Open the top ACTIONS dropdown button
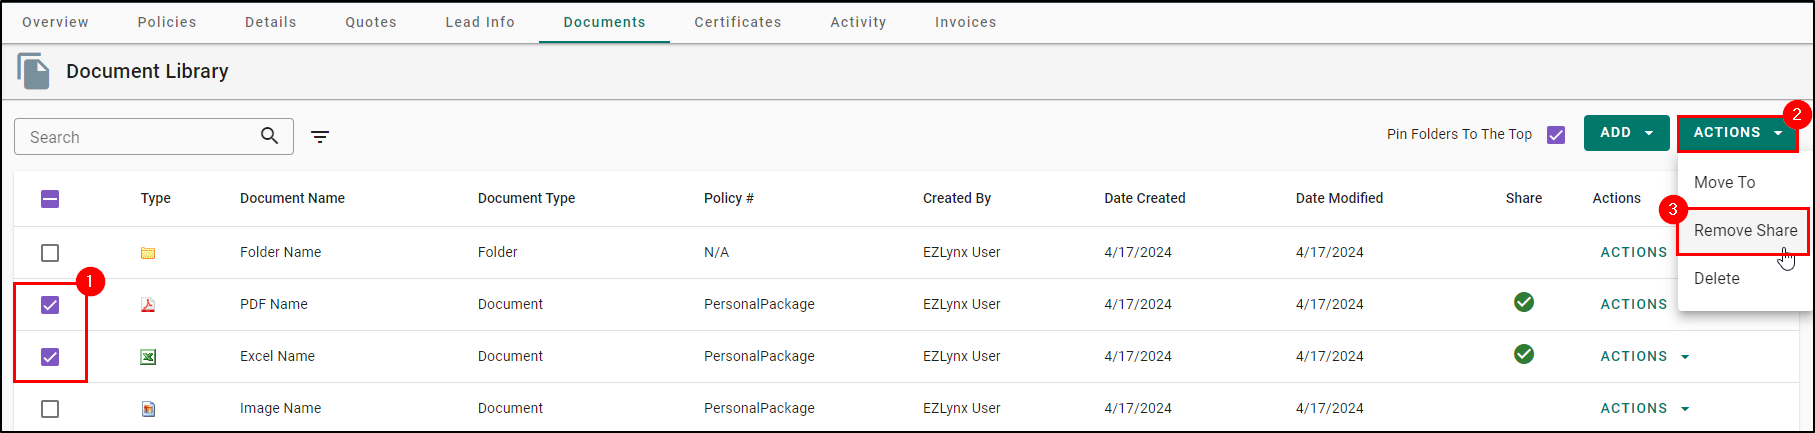 point(1737,133)
